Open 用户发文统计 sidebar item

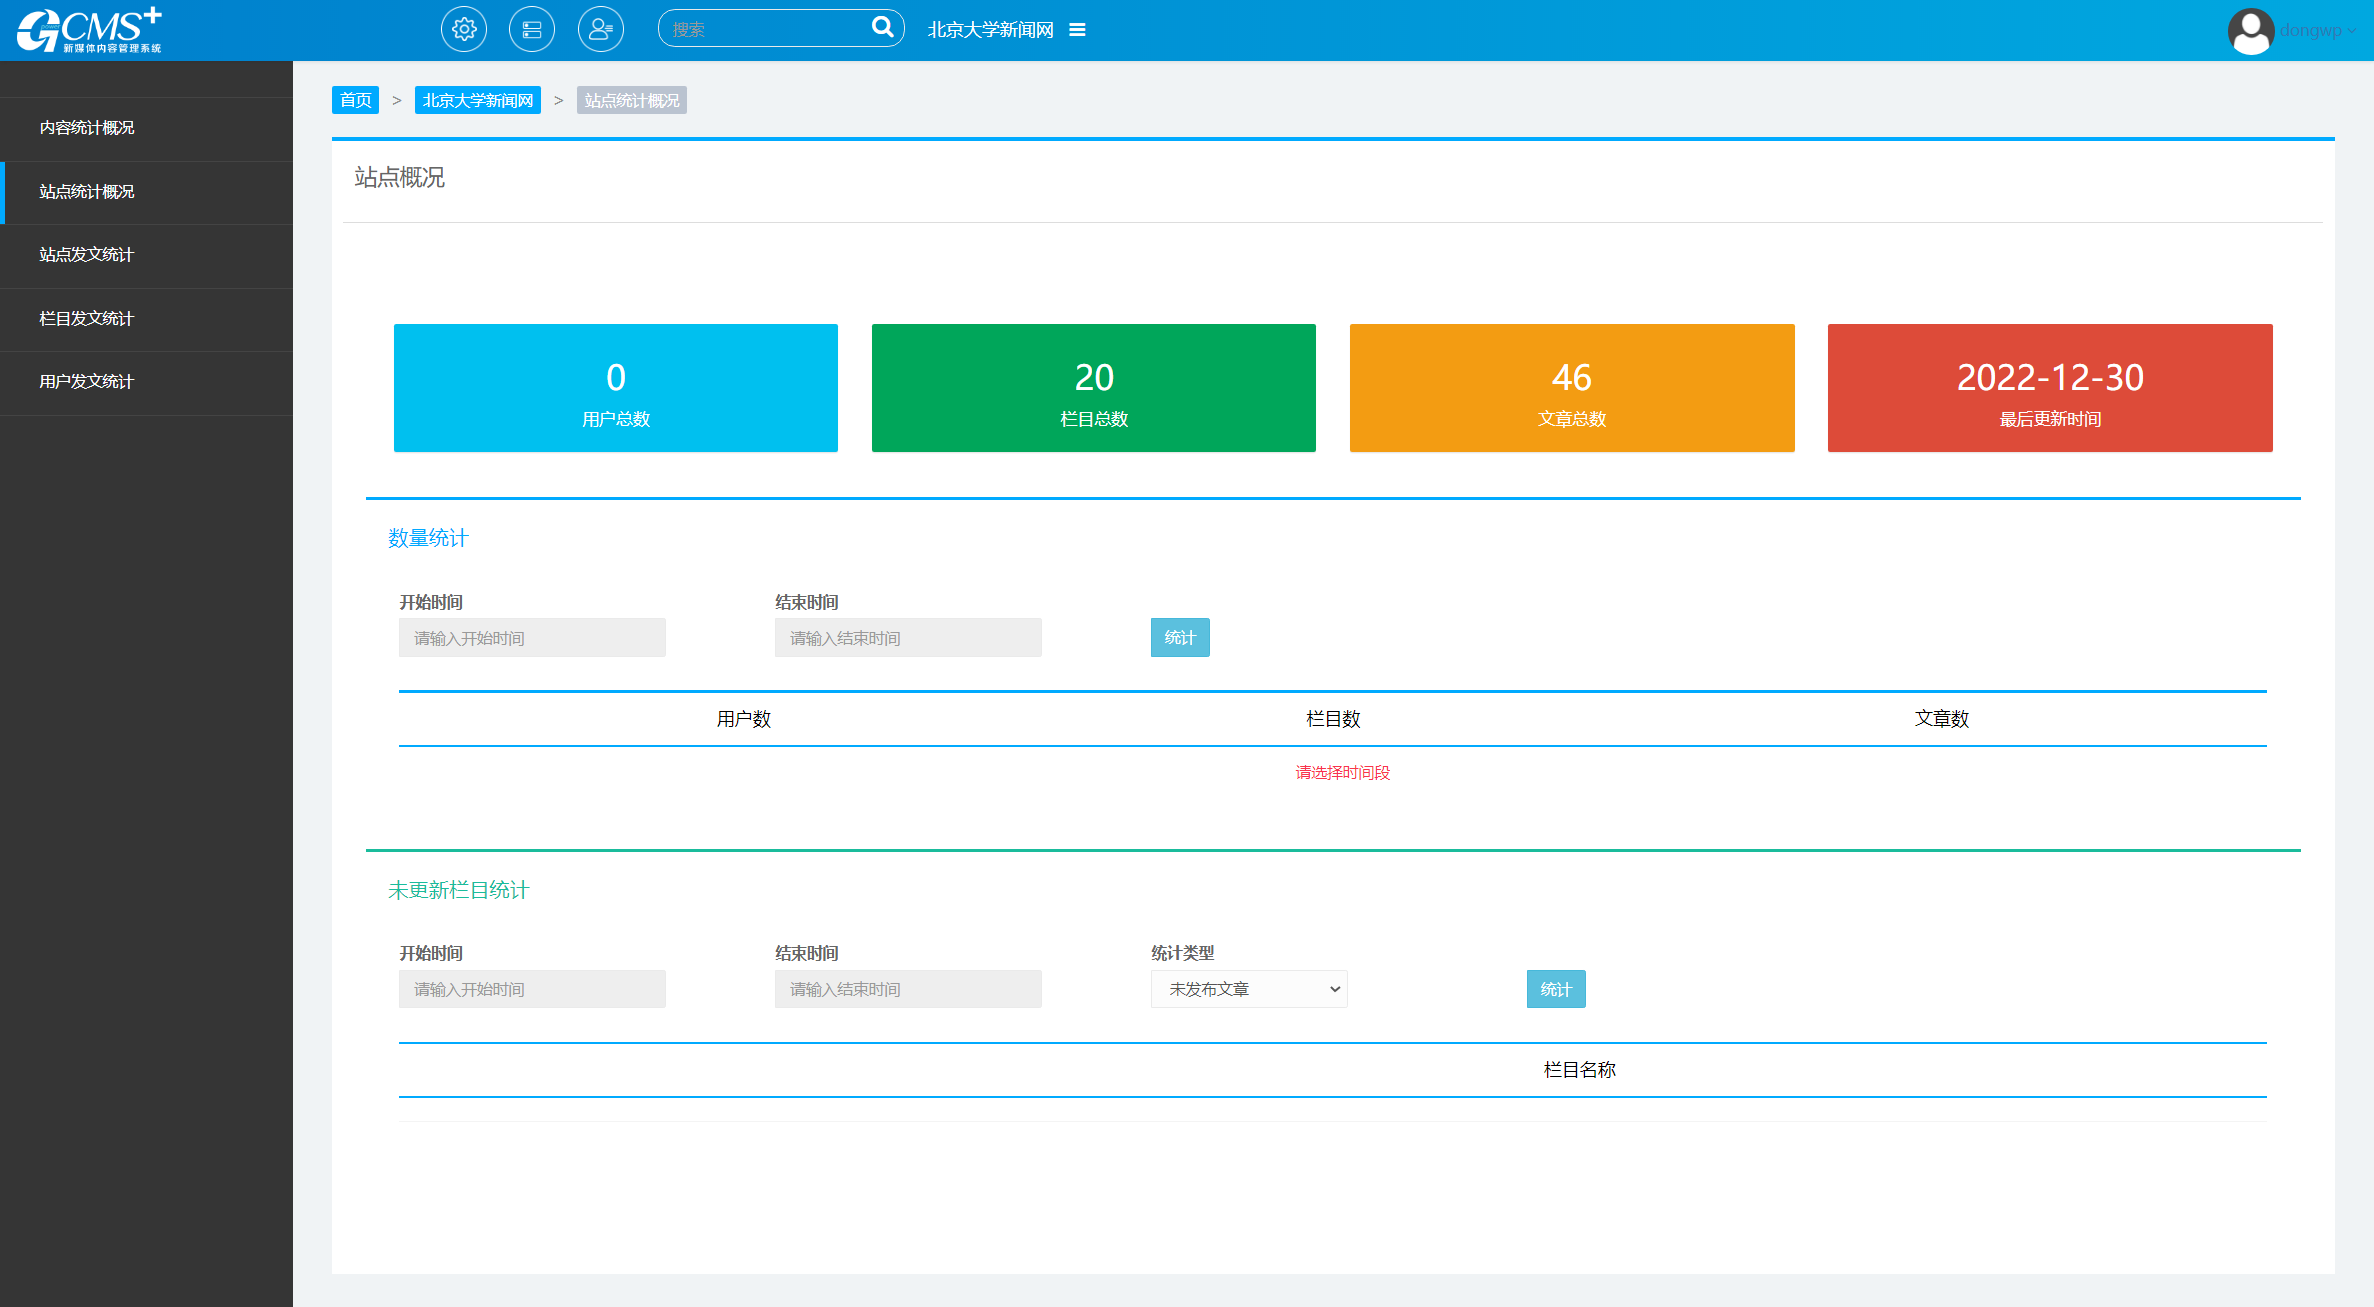pyautogui.click(x=87, y=382)
